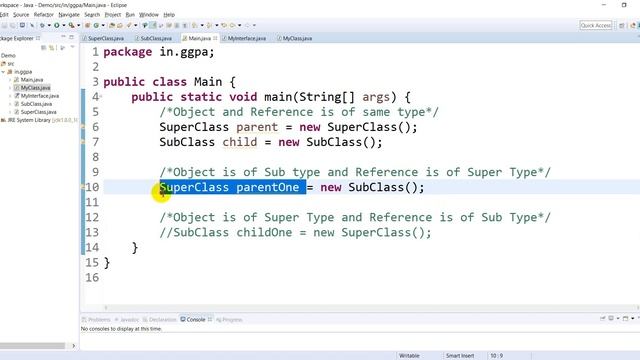The height and width of the screenshot is (360, 640).
Task: Click the Display Selected Console icon
Action: (x=611, y=318)
